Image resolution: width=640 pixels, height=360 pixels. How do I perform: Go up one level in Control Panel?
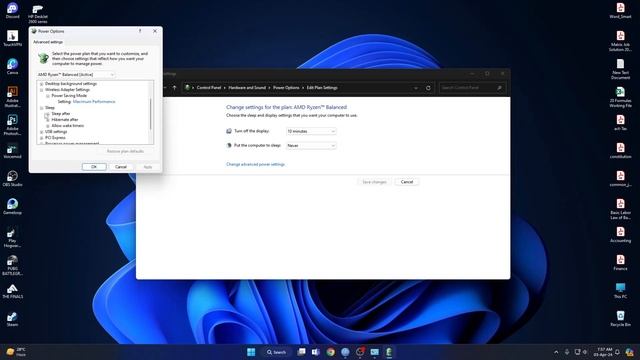[x=174, y=88]
